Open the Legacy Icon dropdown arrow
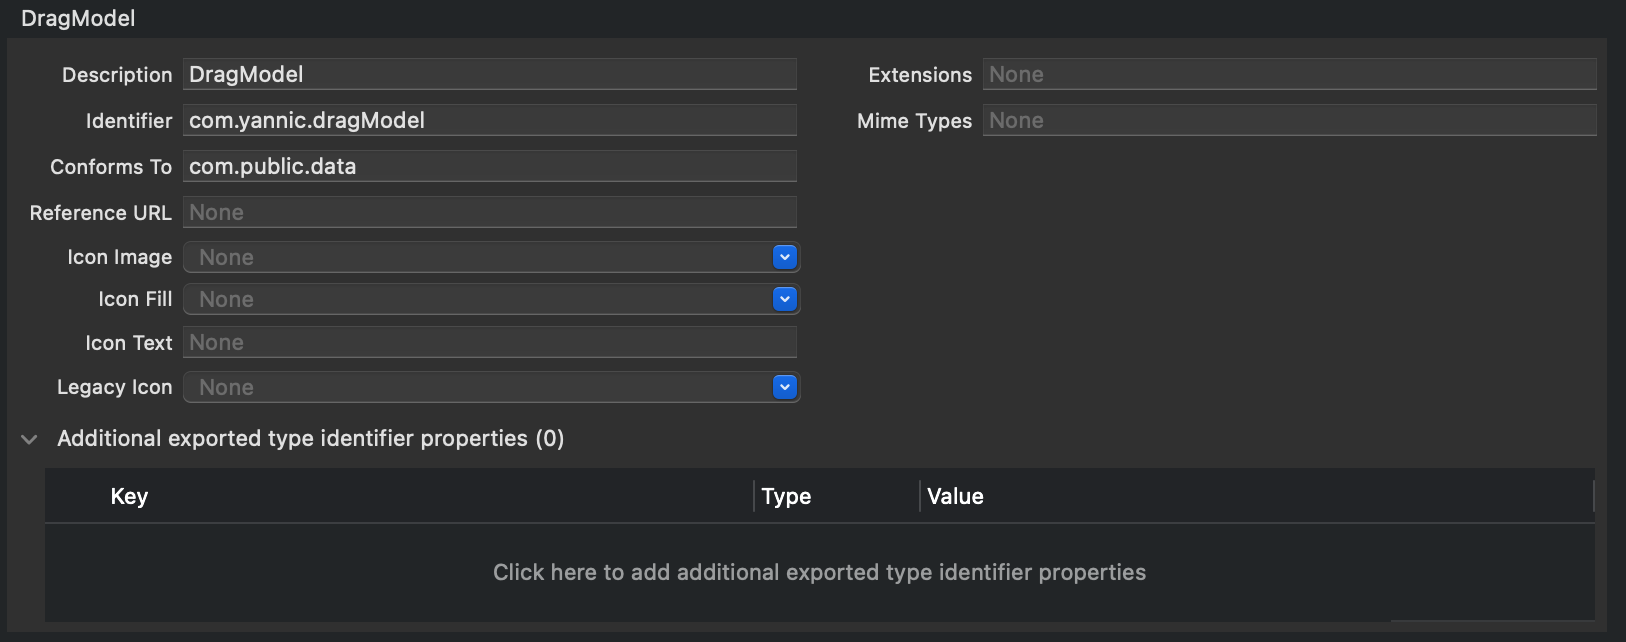Screen dimensions: 1626x642 click(x=785, y=387)
